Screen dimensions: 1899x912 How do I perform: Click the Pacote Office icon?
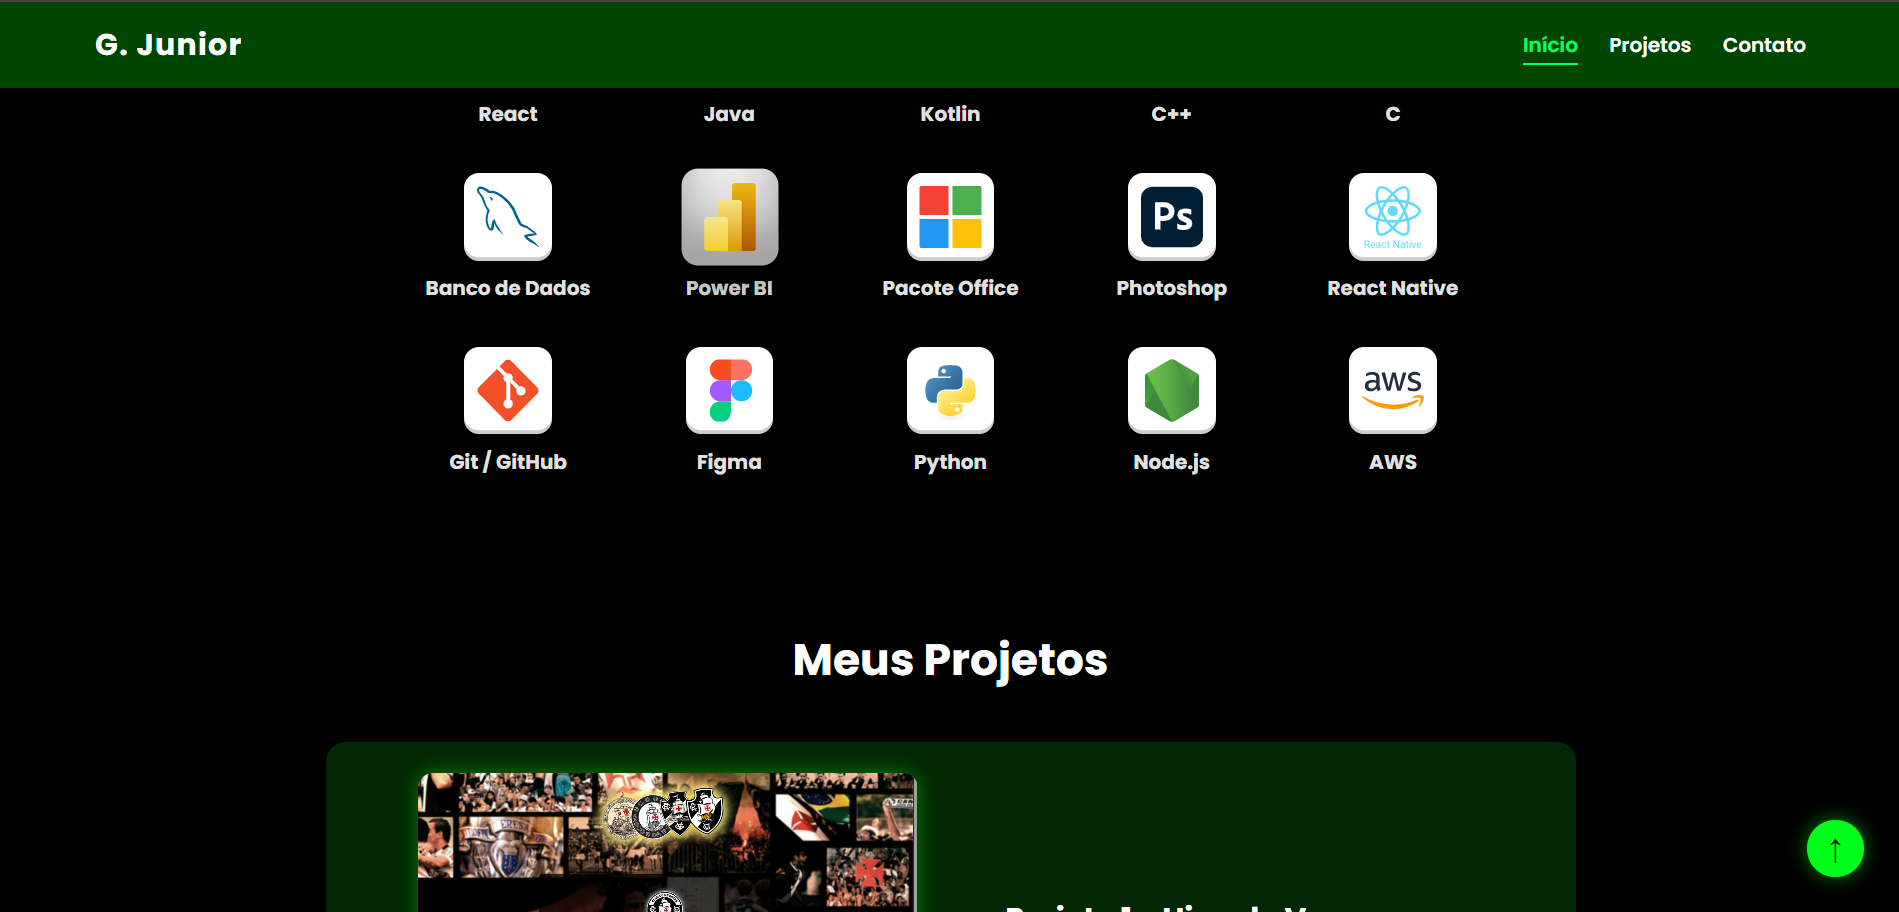click(950, 216)
